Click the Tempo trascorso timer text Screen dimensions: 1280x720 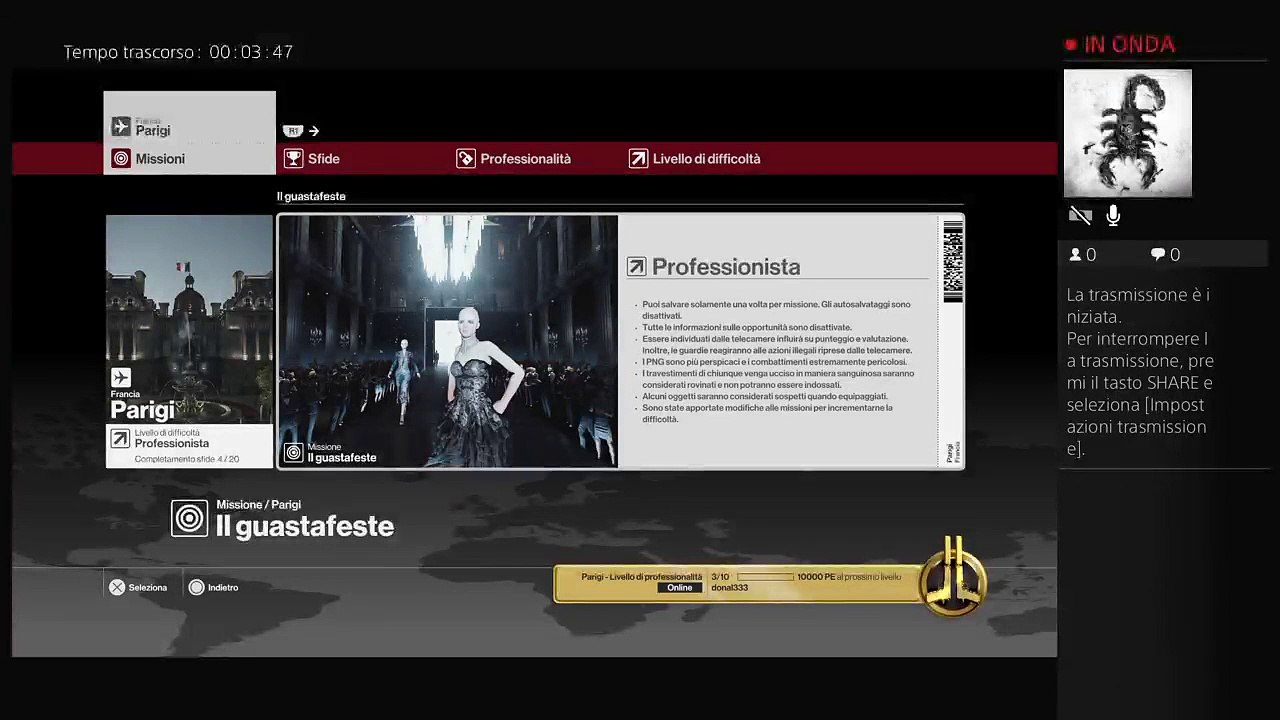click(178, 52)
